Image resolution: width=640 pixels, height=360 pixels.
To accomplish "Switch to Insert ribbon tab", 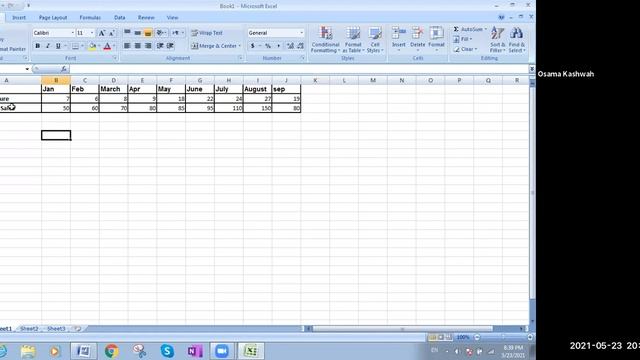I will tap(19, 18).
